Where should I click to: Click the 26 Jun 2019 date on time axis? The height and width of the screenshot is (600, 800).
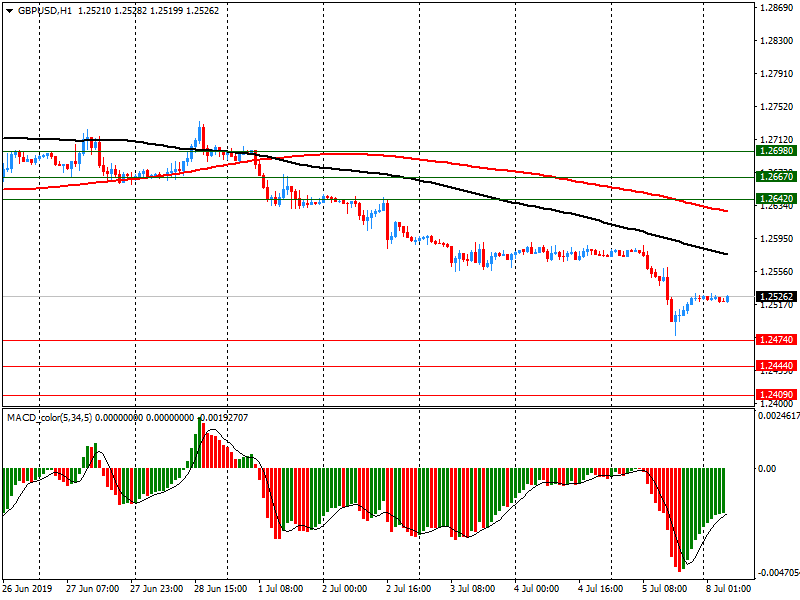(27, 589)
